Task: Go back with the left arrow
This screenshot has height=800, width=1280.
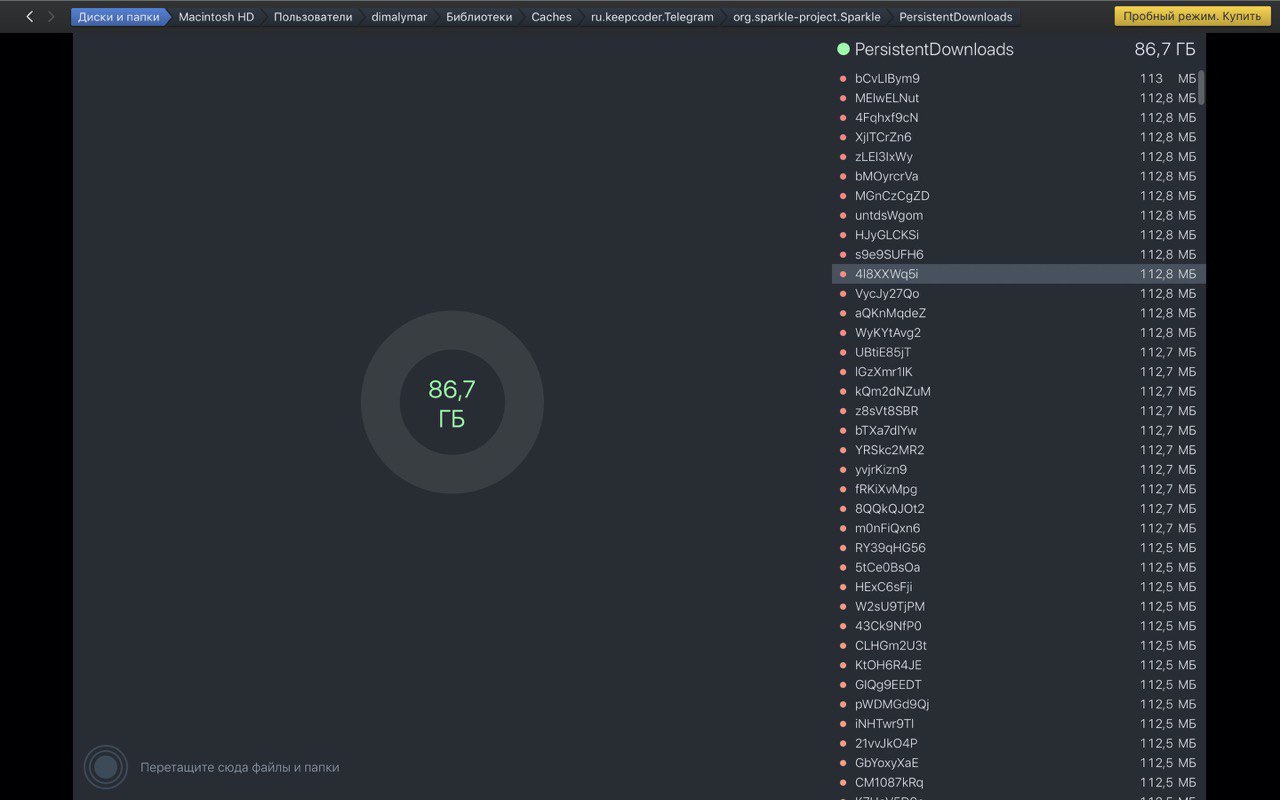Action: tap(29, 17)
